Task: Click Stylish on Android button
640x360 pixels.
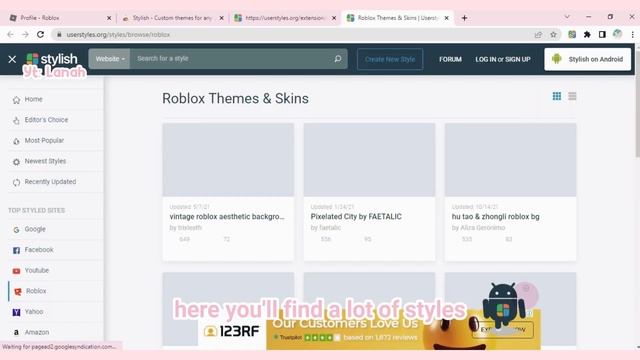Action: pos(587,59)
